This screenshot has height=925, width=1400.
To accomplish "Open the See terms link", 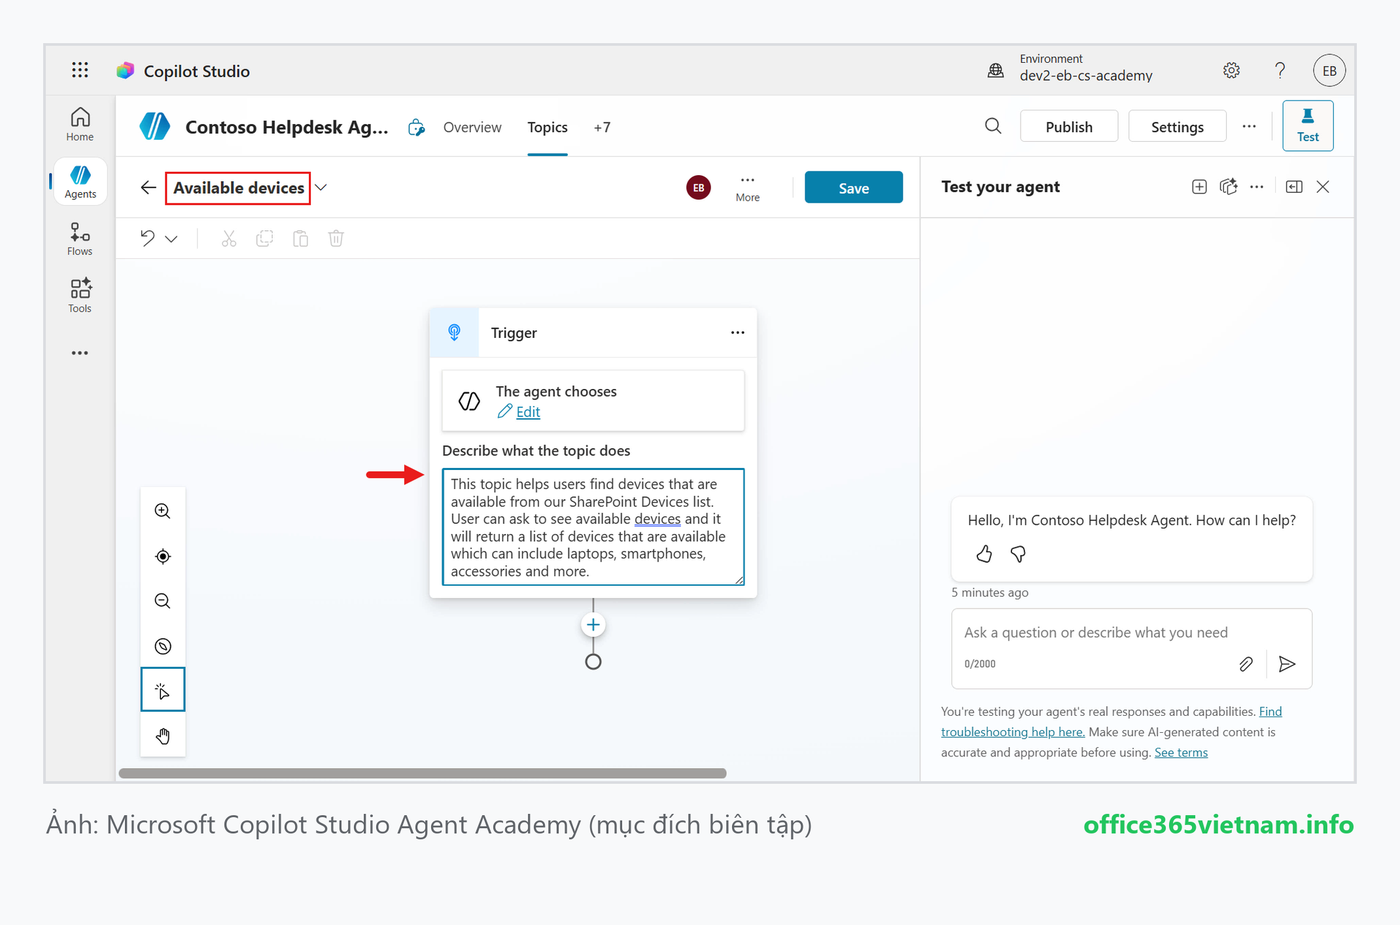I will pos(1181,753).
